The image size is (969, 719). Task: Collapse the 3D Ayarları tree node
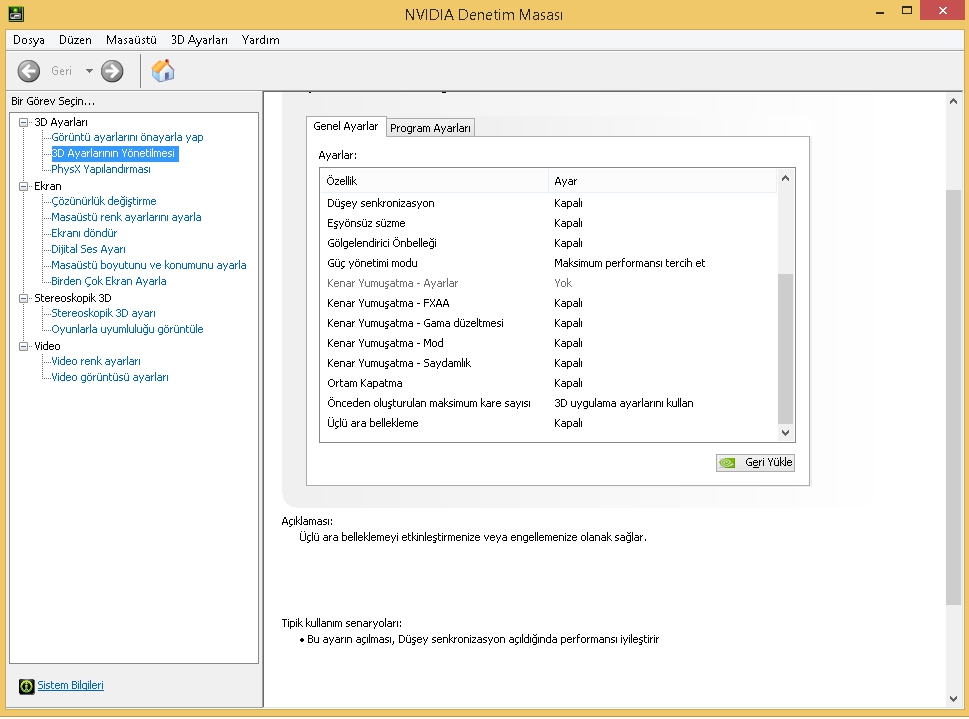pyautogui.click(x=23, y=122)
